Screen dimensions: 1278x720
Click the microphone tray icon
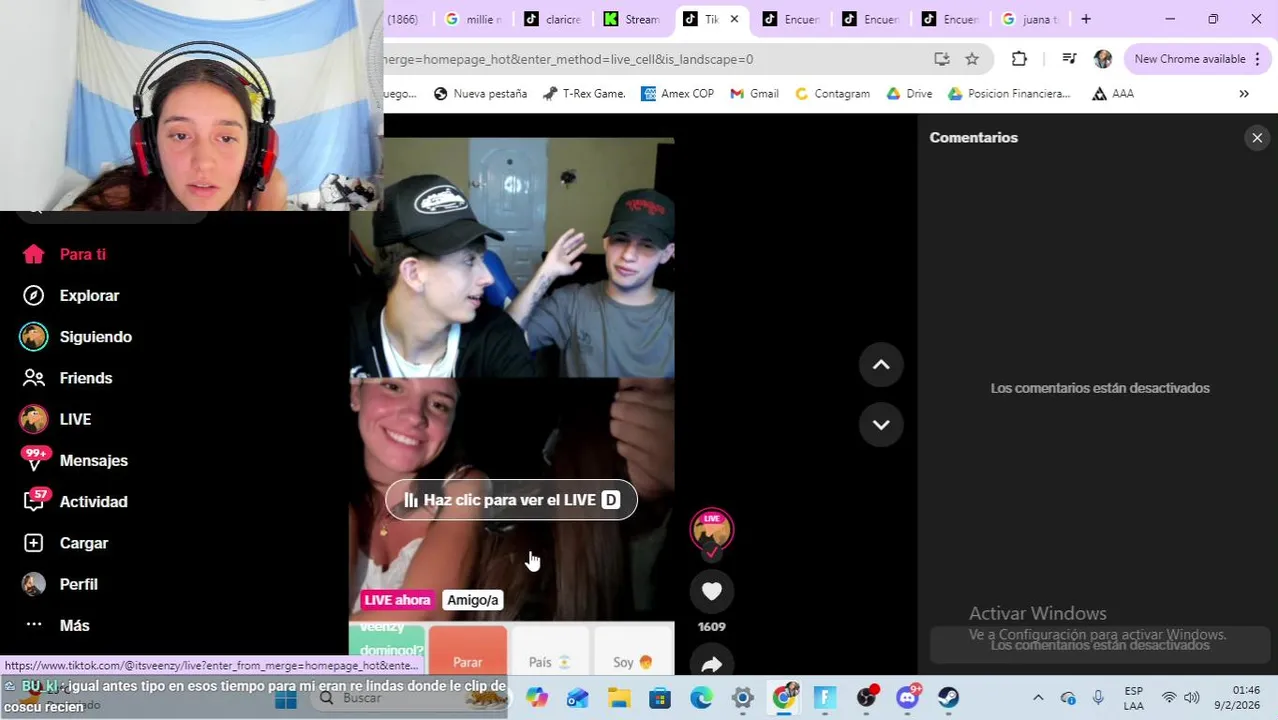(1098, 698)
